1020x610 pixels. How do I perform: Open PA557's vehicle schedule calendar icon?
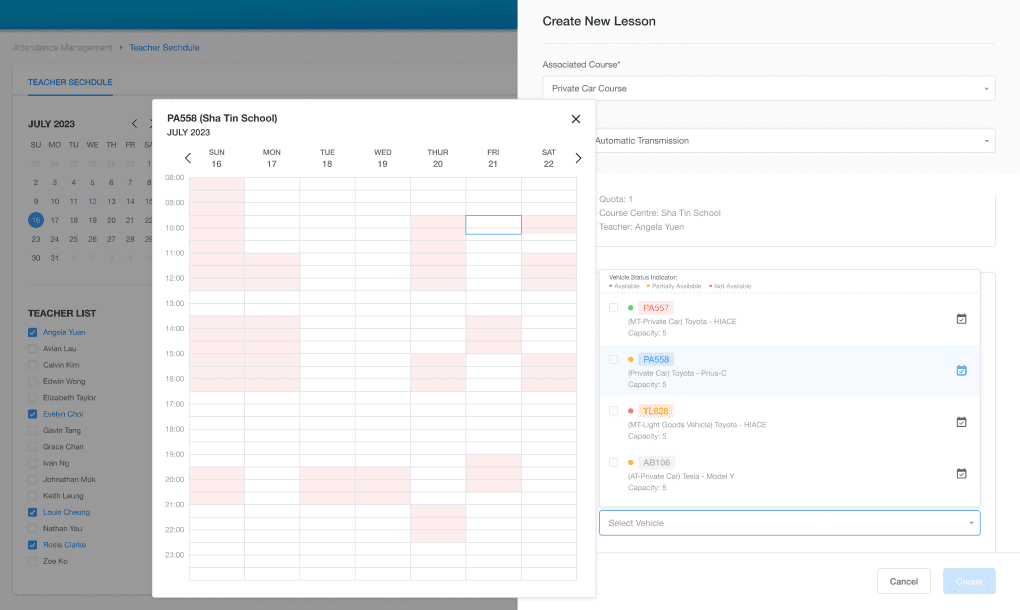click(961, 318)
